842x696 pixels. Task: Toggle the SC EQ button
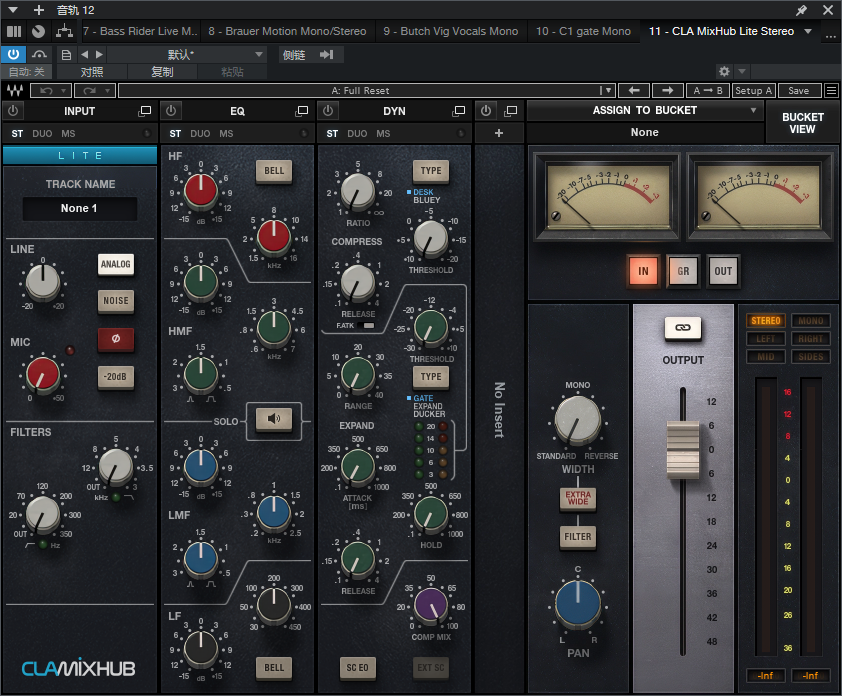pos(357,668)
